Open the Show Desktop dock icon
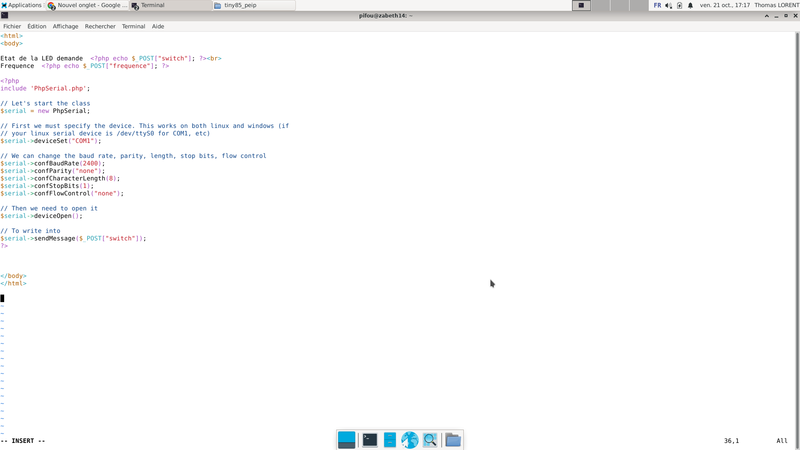 click(347, 440)
